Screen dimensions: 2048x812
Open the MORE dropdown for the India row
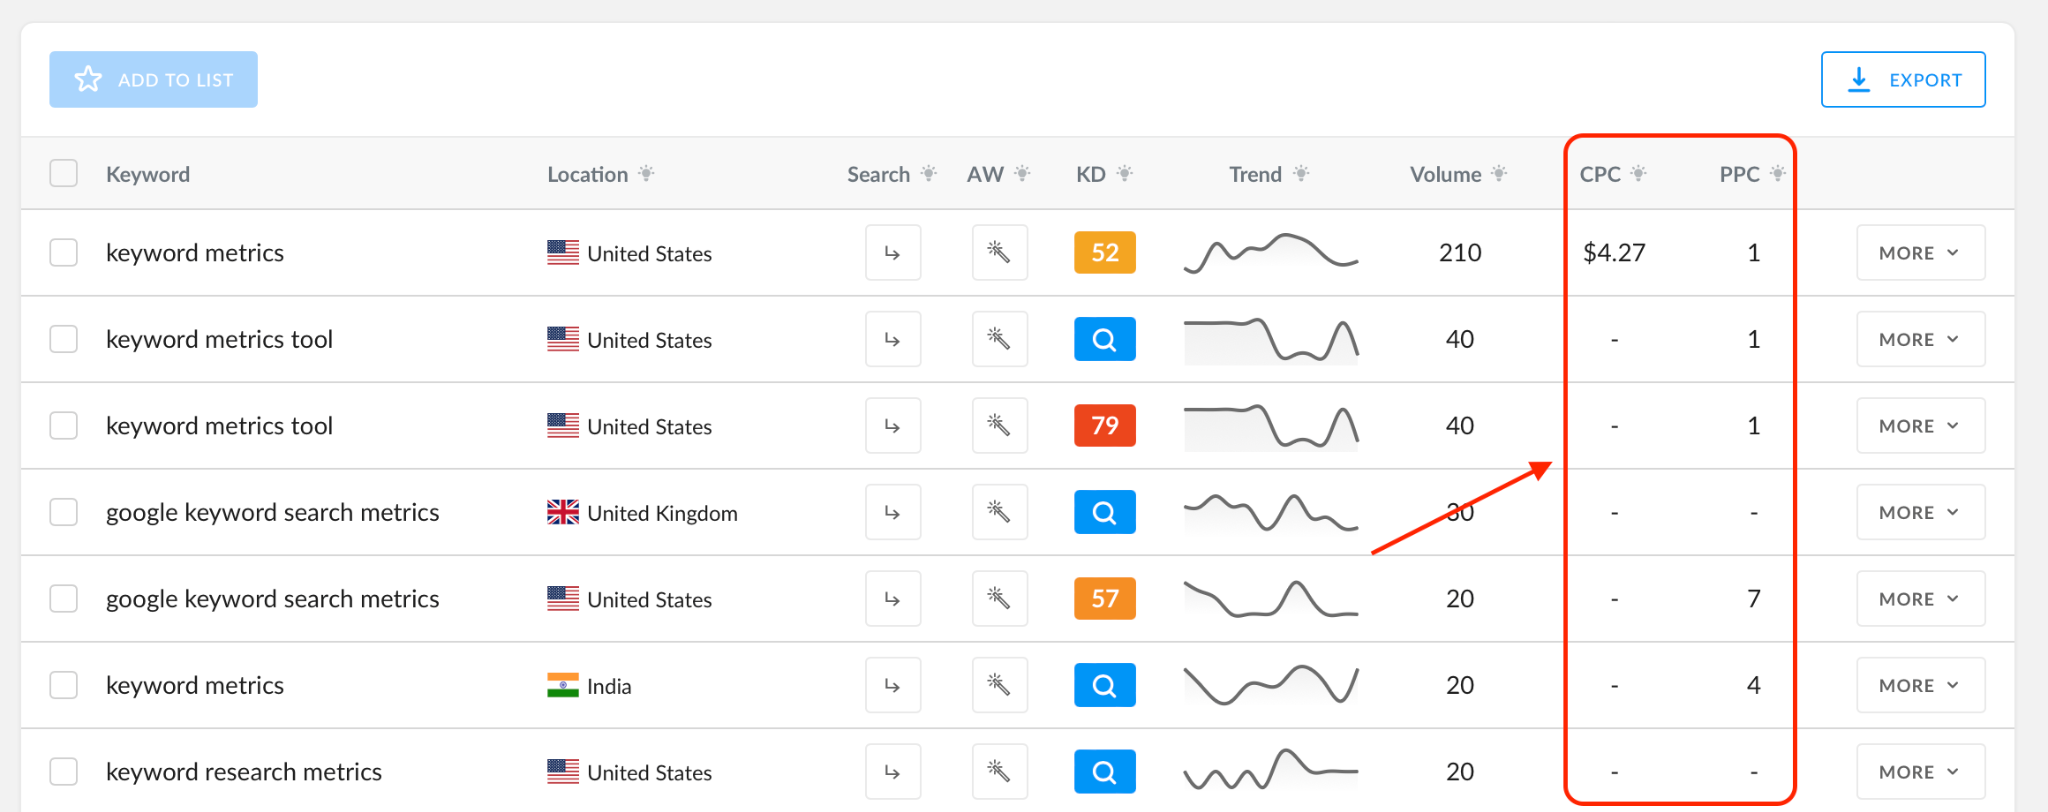[1920, 685]
